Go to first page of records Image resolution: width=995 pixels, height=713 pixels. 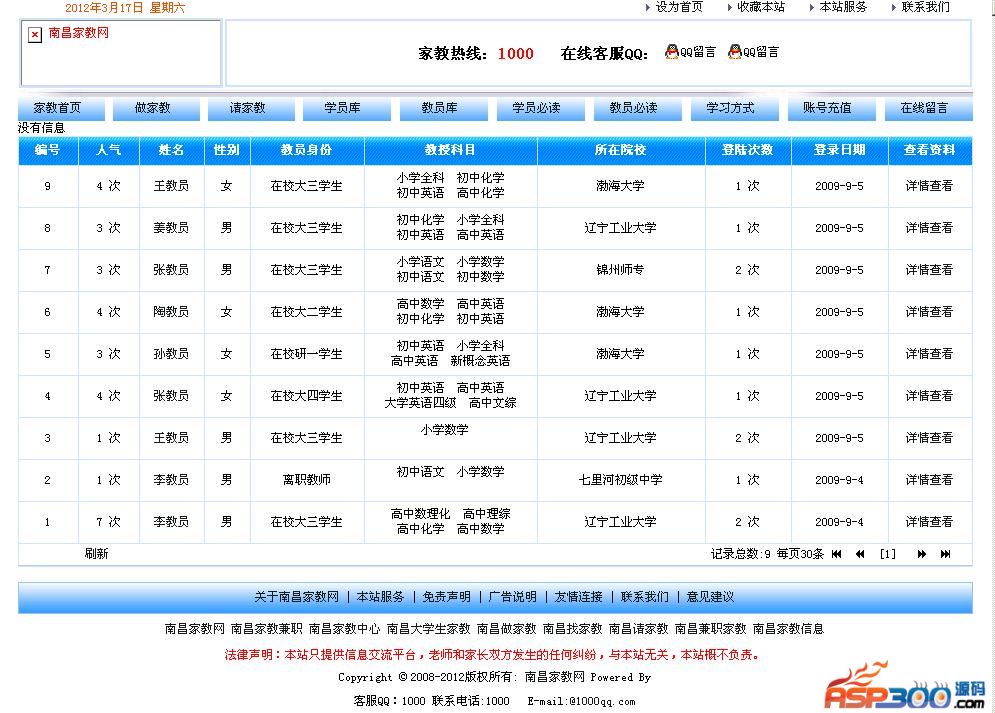[836, 554]
